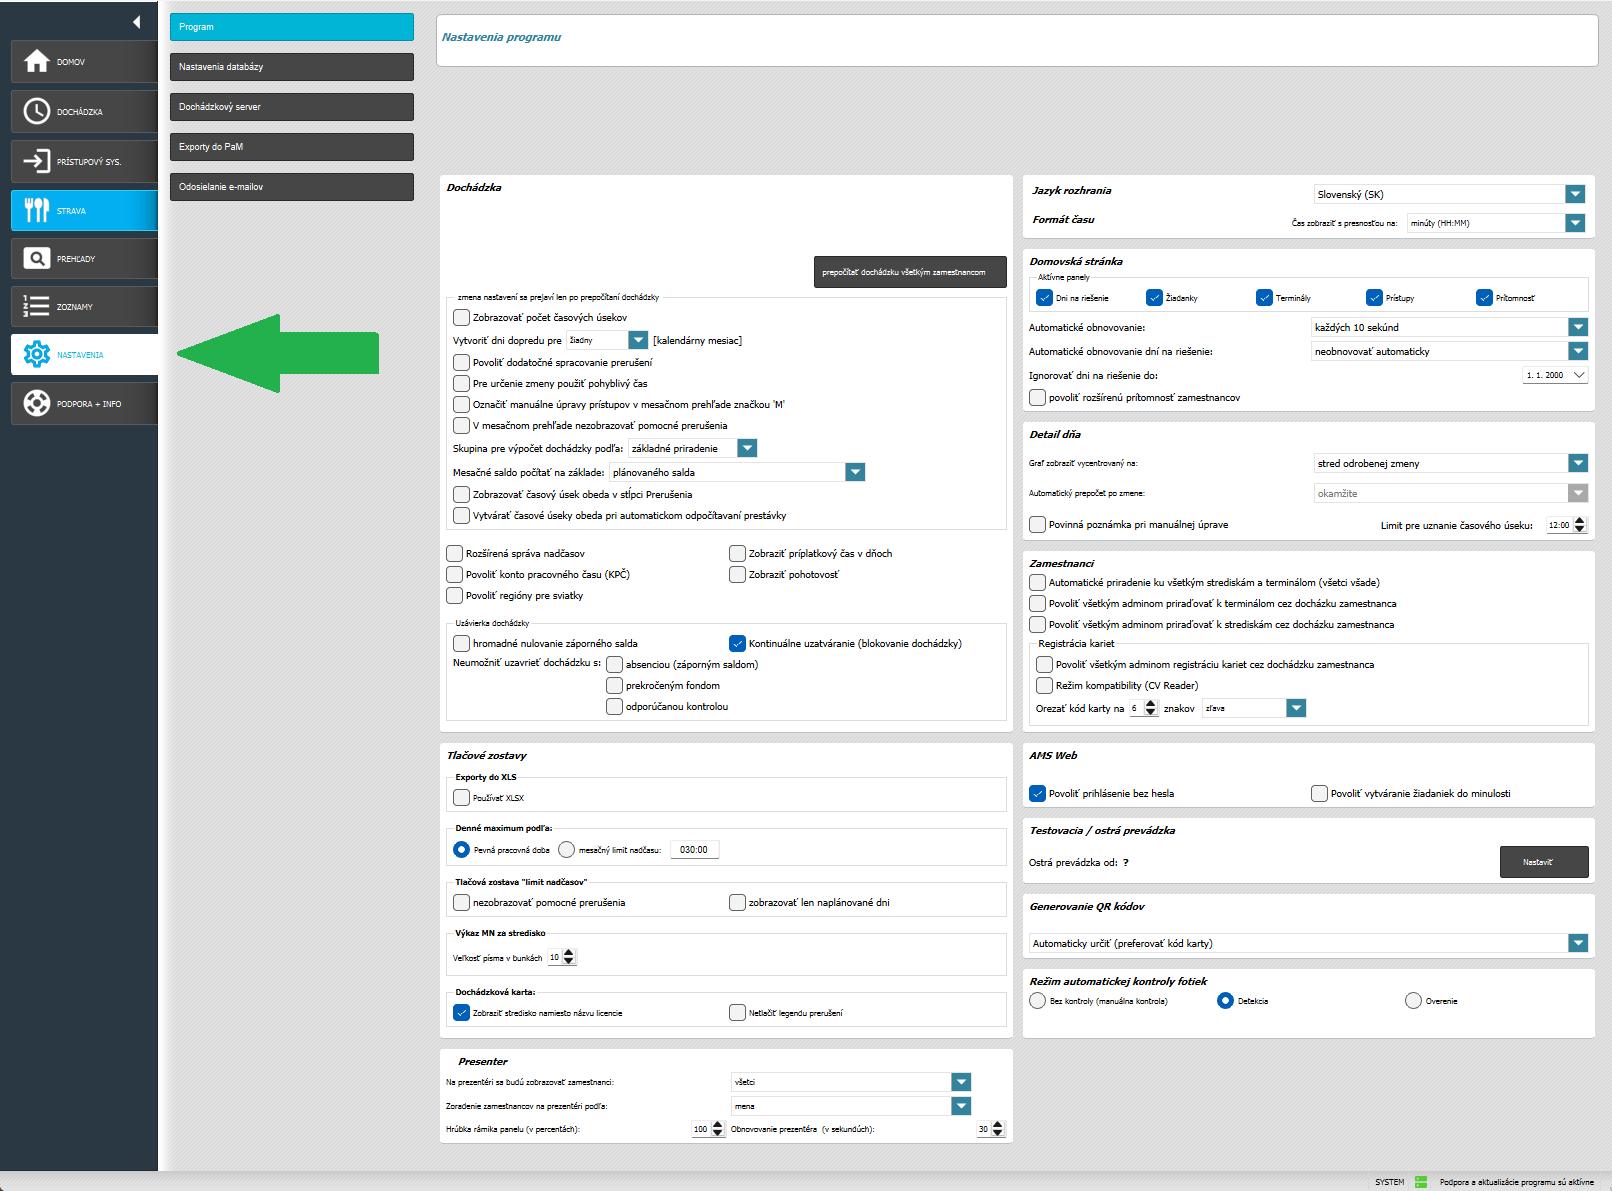Collapse the sidebar with the left arrow
The width and height of the screenshot is (1612, 1191).
click(136, 22)
